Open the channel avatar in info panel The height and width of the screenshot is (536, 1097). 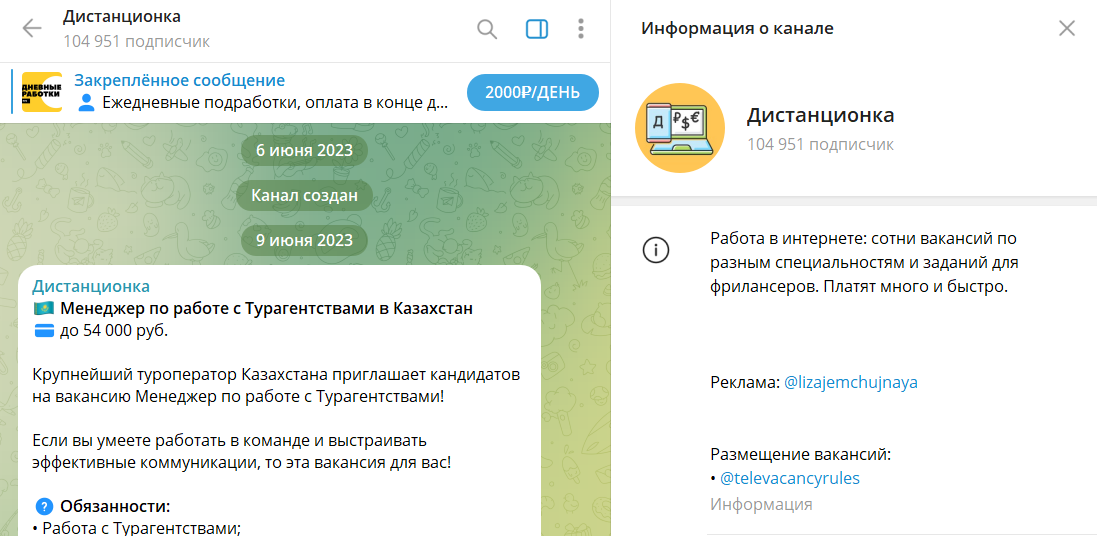(x=680, y=129)
